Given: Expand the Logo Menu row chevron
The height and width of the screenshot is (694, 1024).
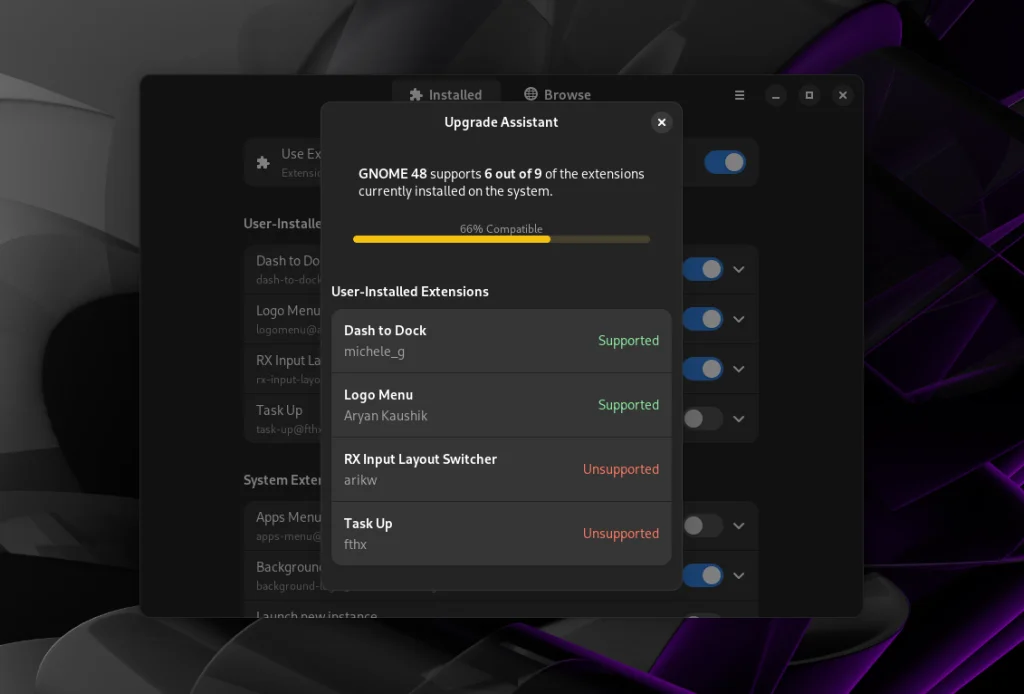Looking at the screenshot, I should click(x=739, y=319).
